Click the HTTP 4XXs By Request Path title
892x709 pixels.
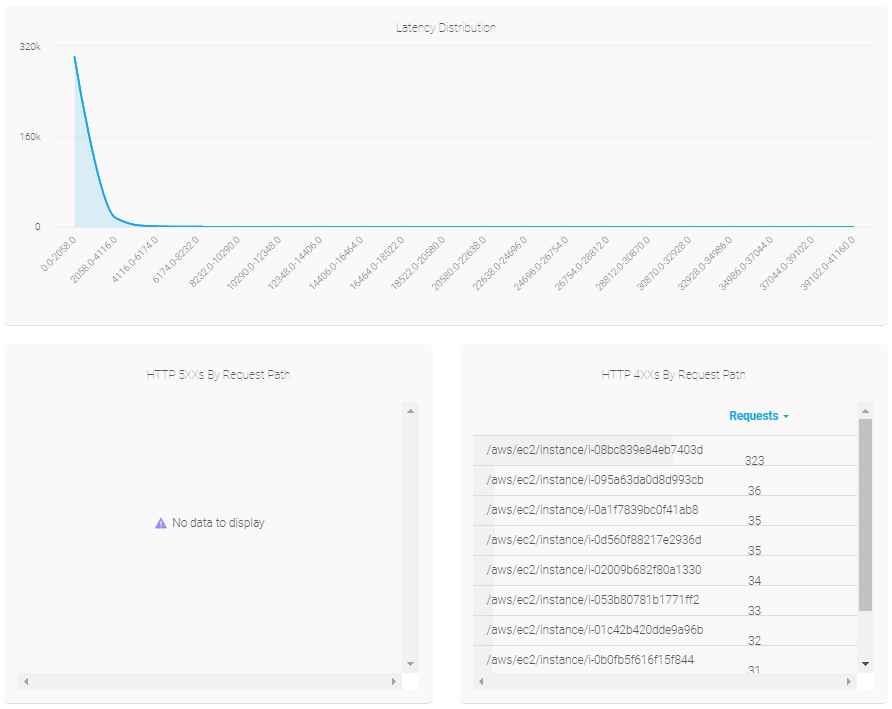pos(673,375)
